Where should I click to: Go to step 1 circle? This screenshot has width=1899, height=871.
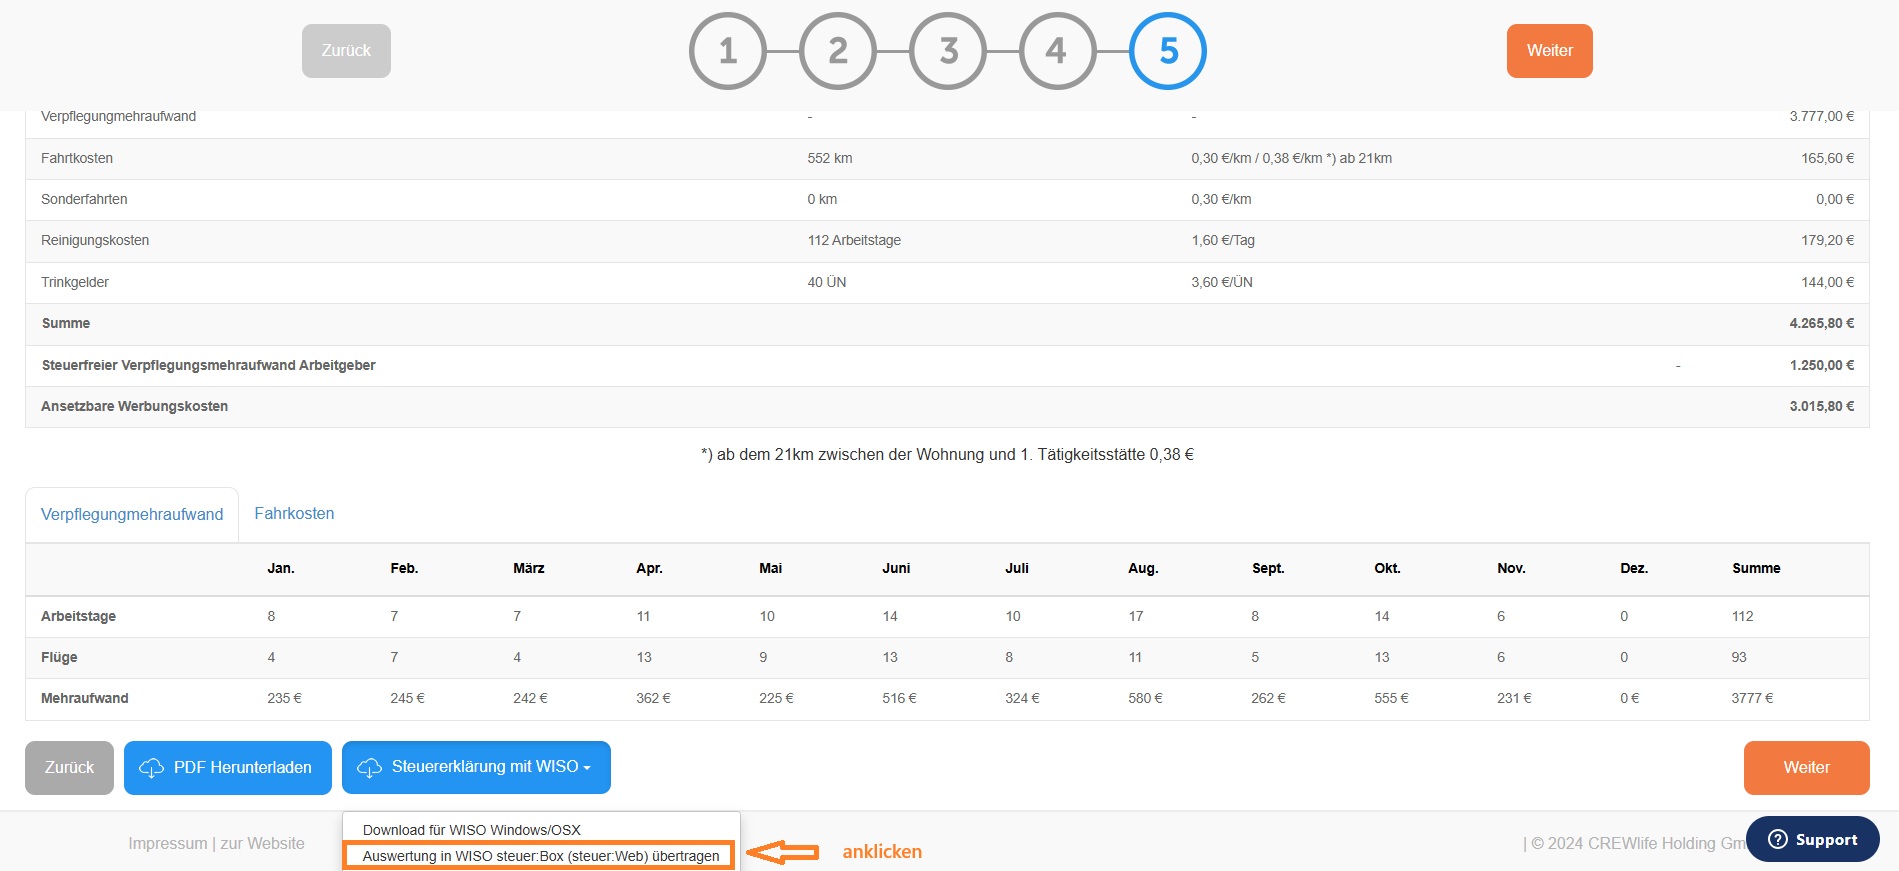tap(728, 51)
